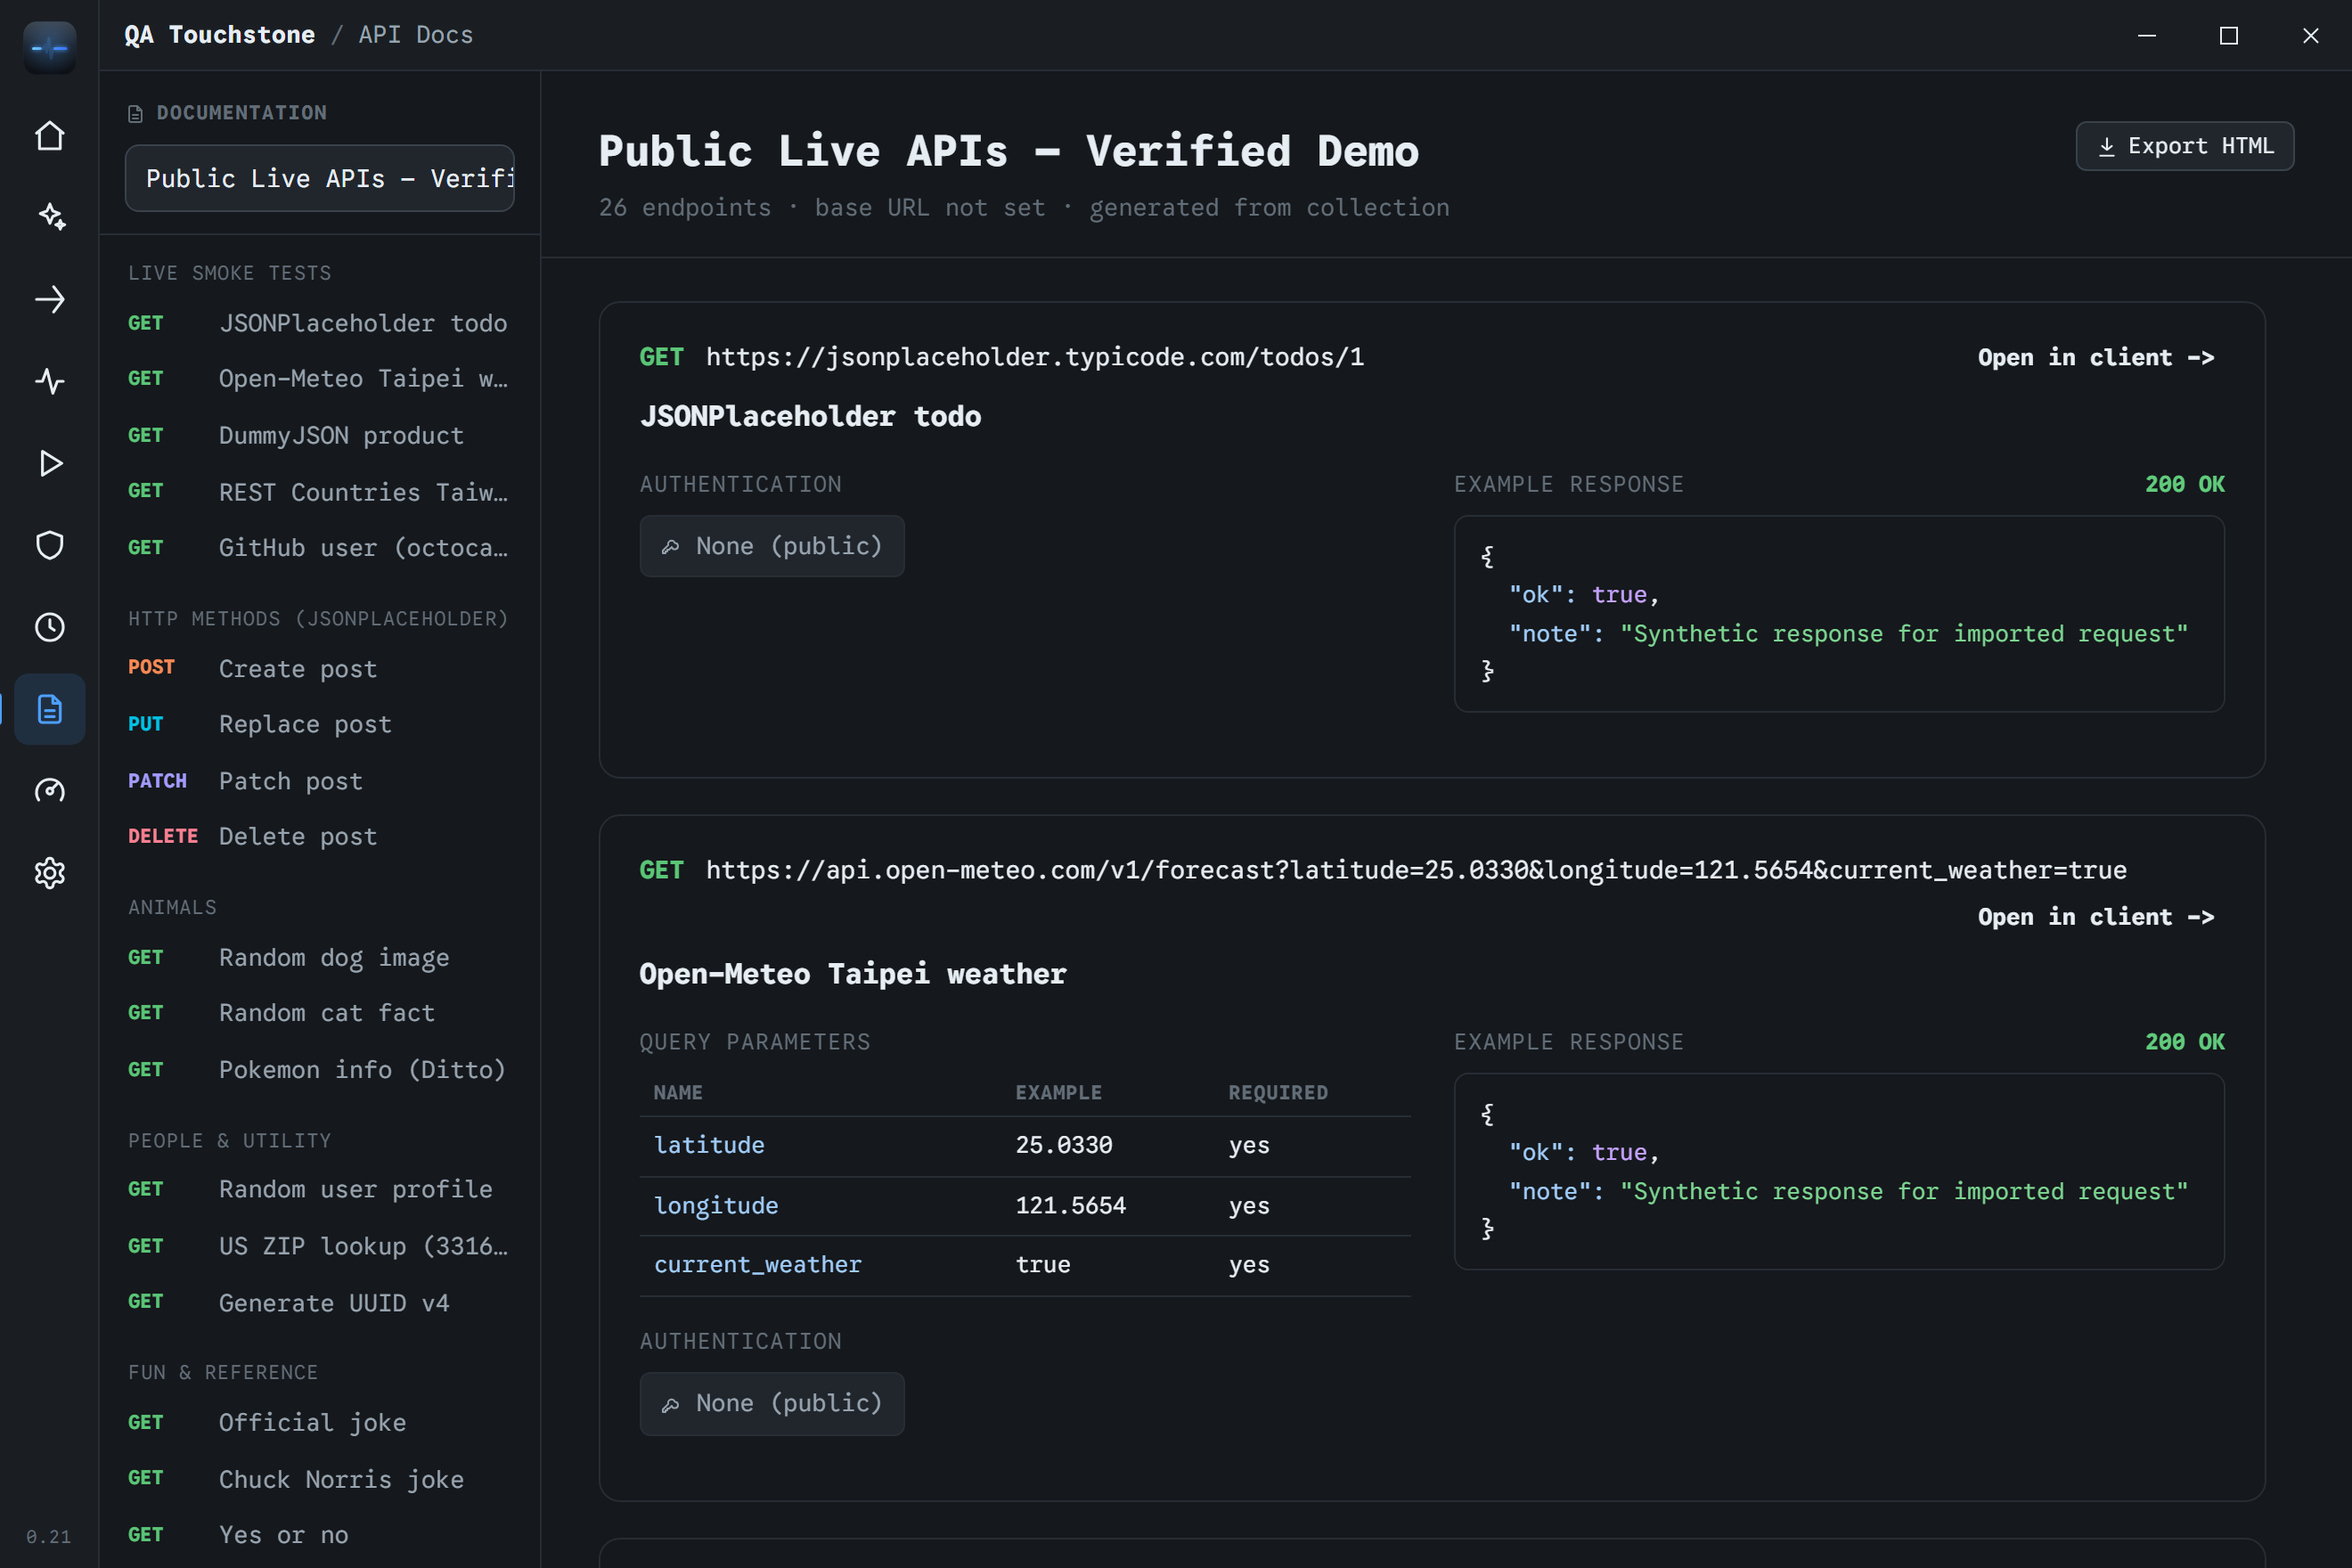
Task: Click the 121.5654 example value
Action: [1071, 1205]
